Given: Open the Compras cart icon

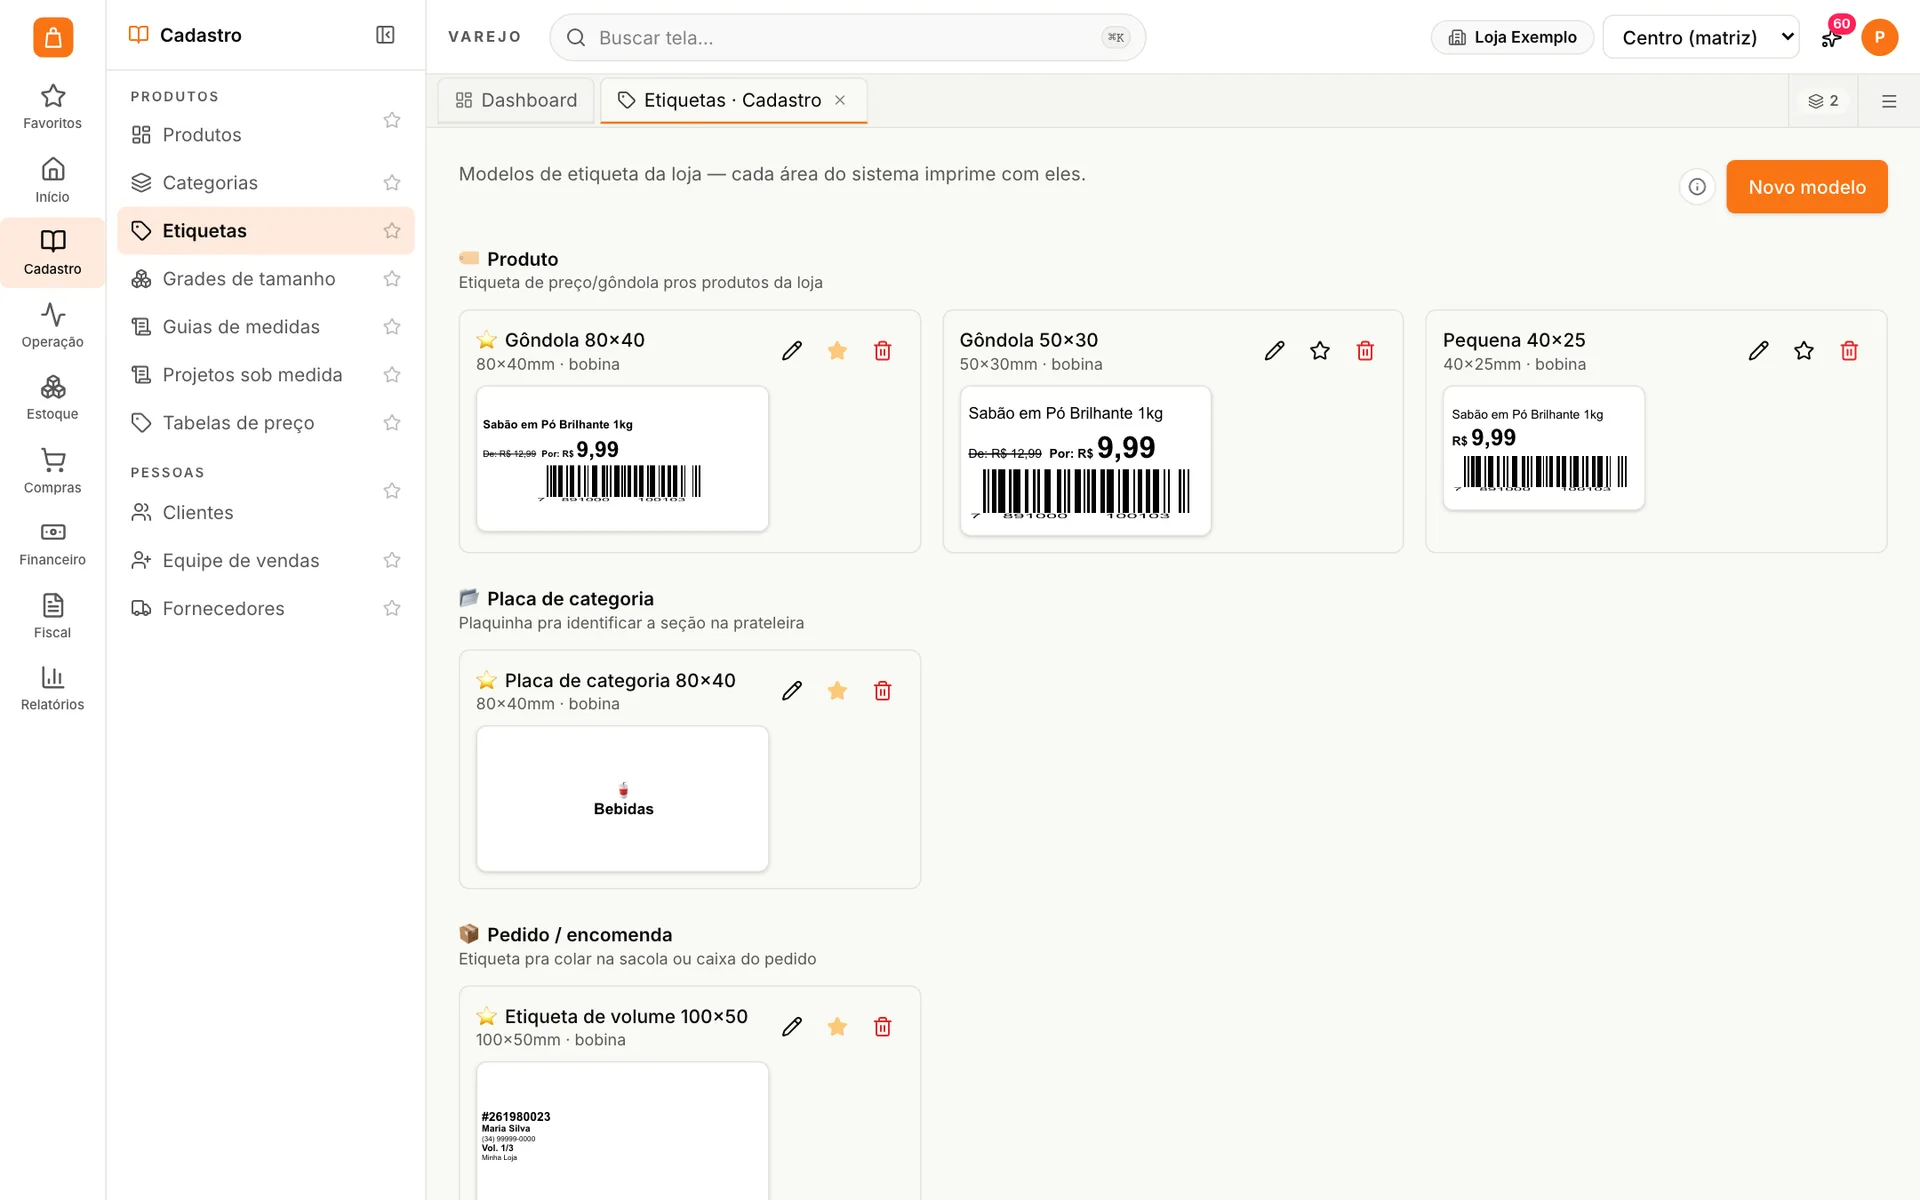Looking at the screenshot, I should tap(53, 471).
